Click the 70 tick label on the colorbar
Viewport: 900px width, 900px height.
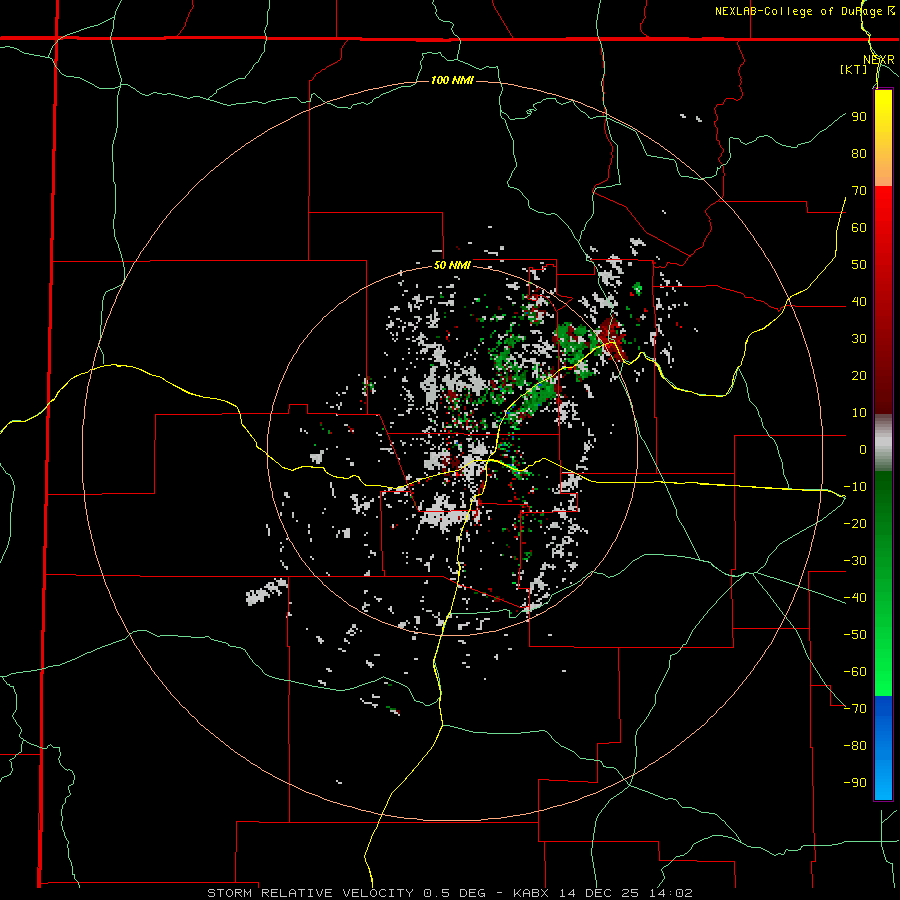[859, 191]
